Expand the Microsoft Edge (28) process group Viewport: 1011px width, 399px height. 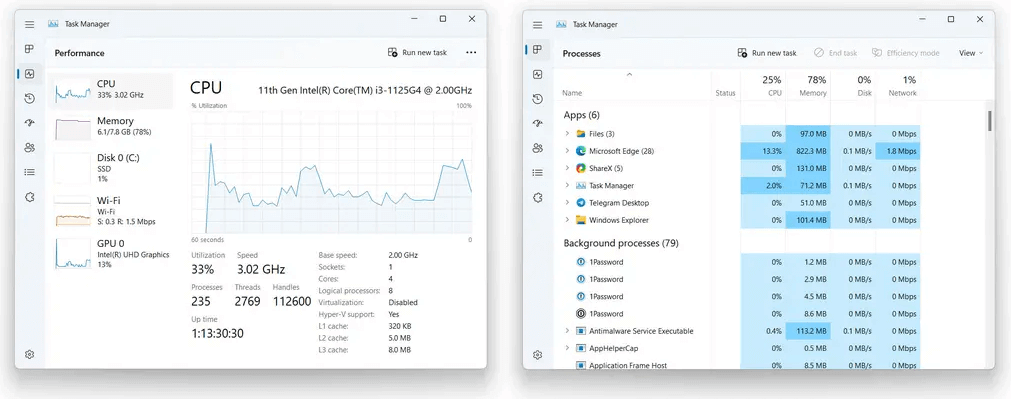(x=567, y=151)
